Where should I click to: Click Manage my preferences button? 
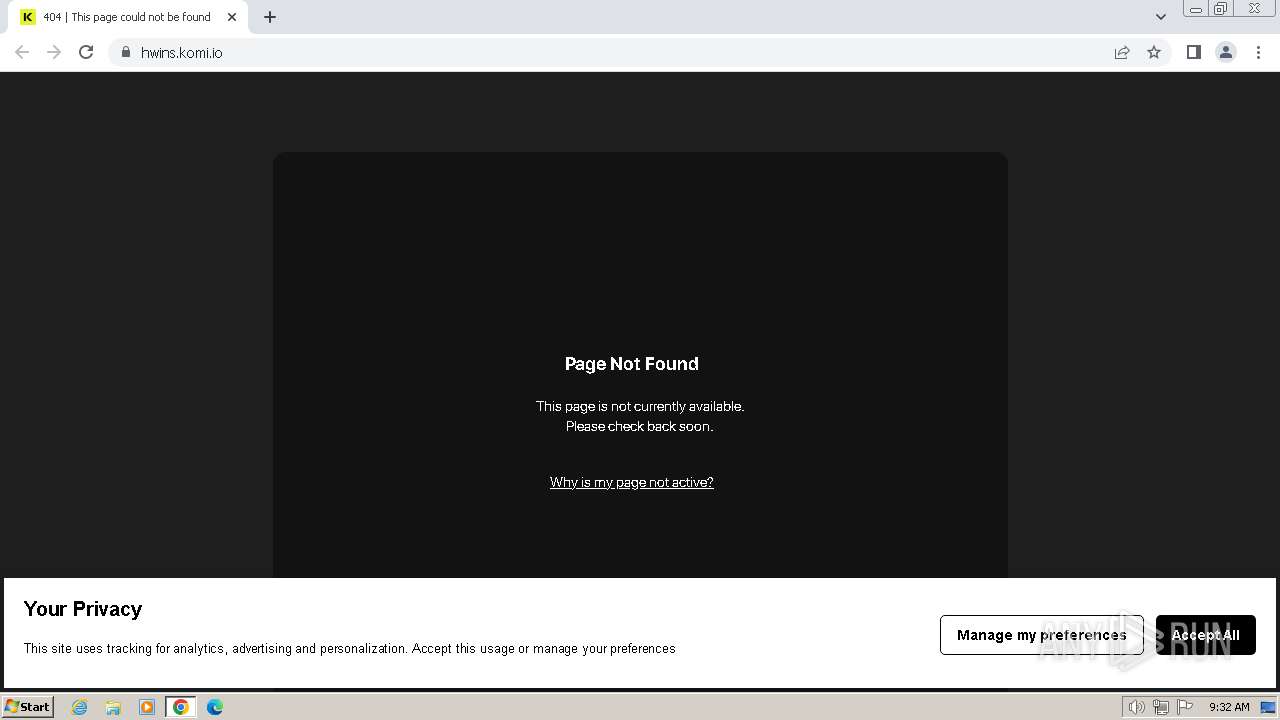(x=1042, y=635)
